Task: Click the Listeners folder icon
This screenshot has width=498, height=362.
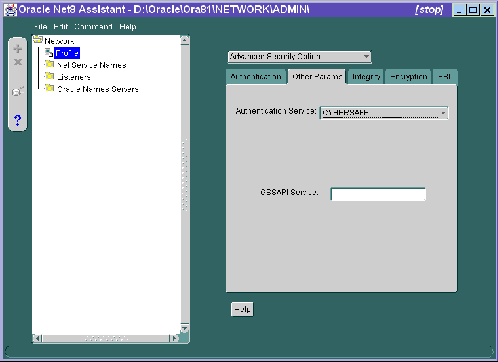Action: 49,76
